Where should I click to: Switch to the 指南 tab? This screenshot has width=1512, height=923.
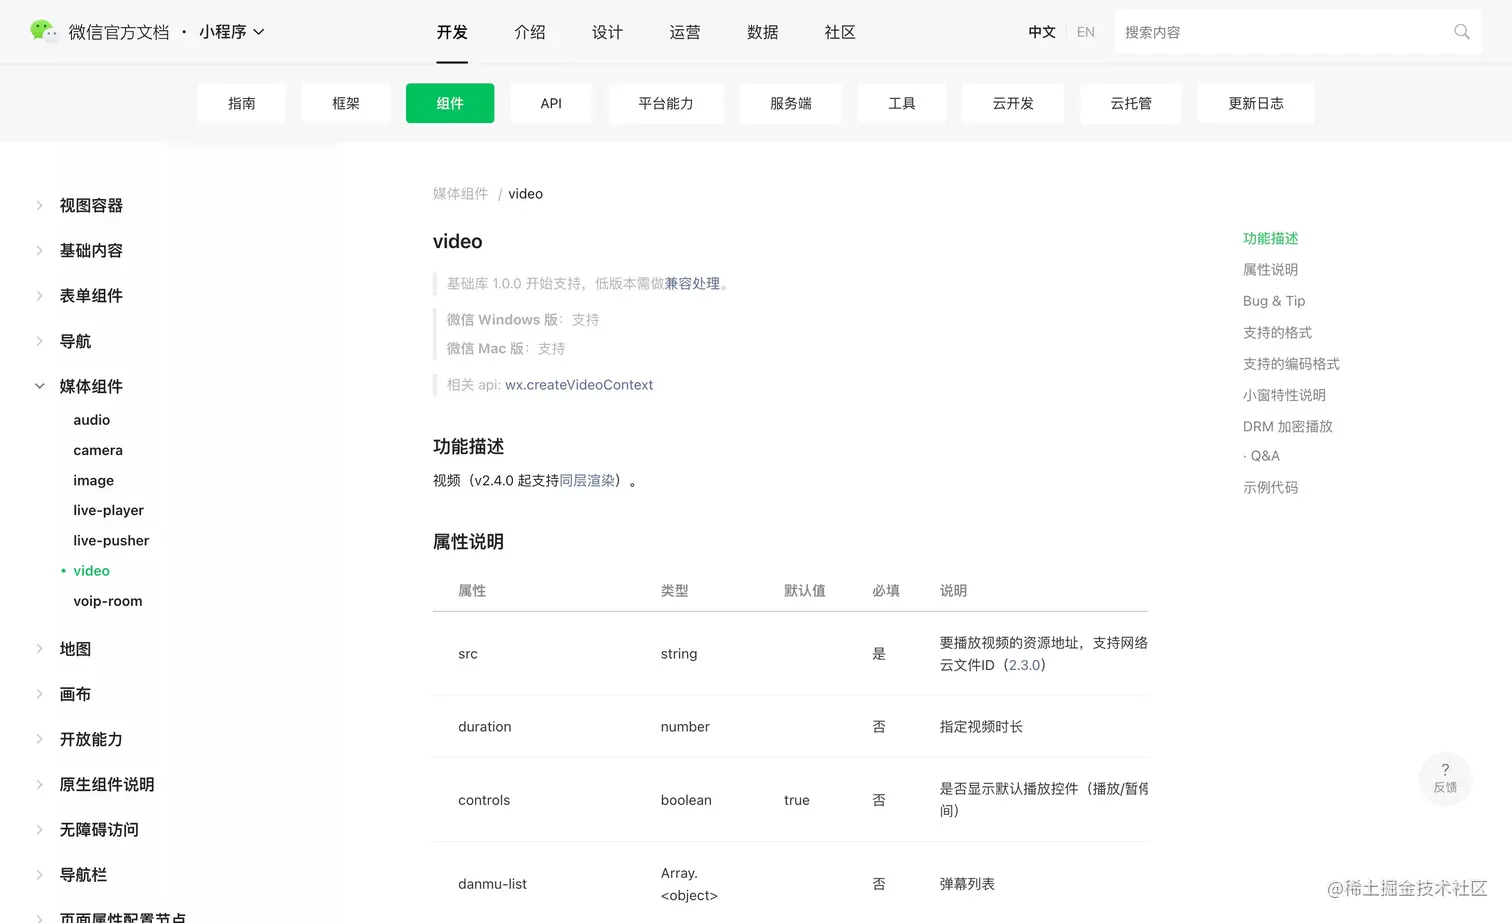[242, 103]
